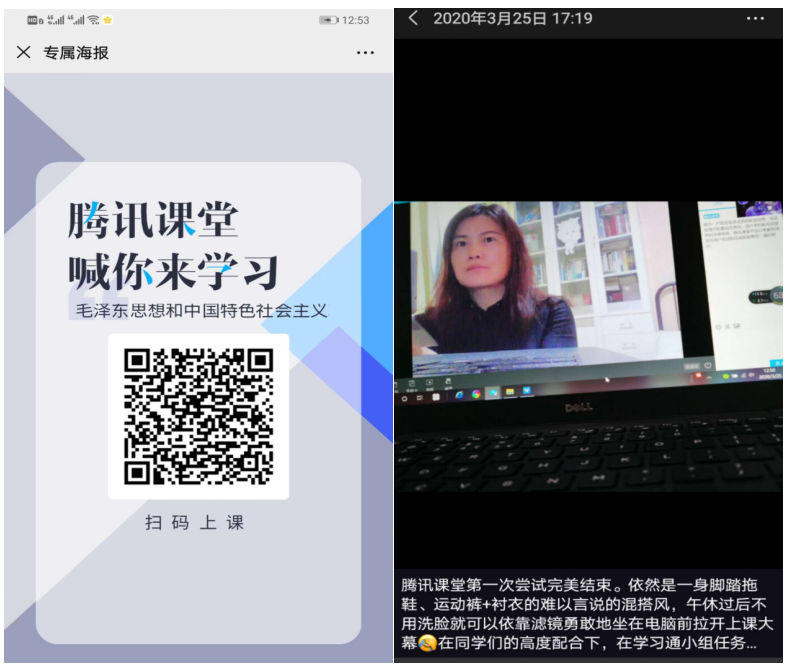Tap the laughing-crying emoji in the caption
This screenshot has height=669, width=792.
click(427, 643)
